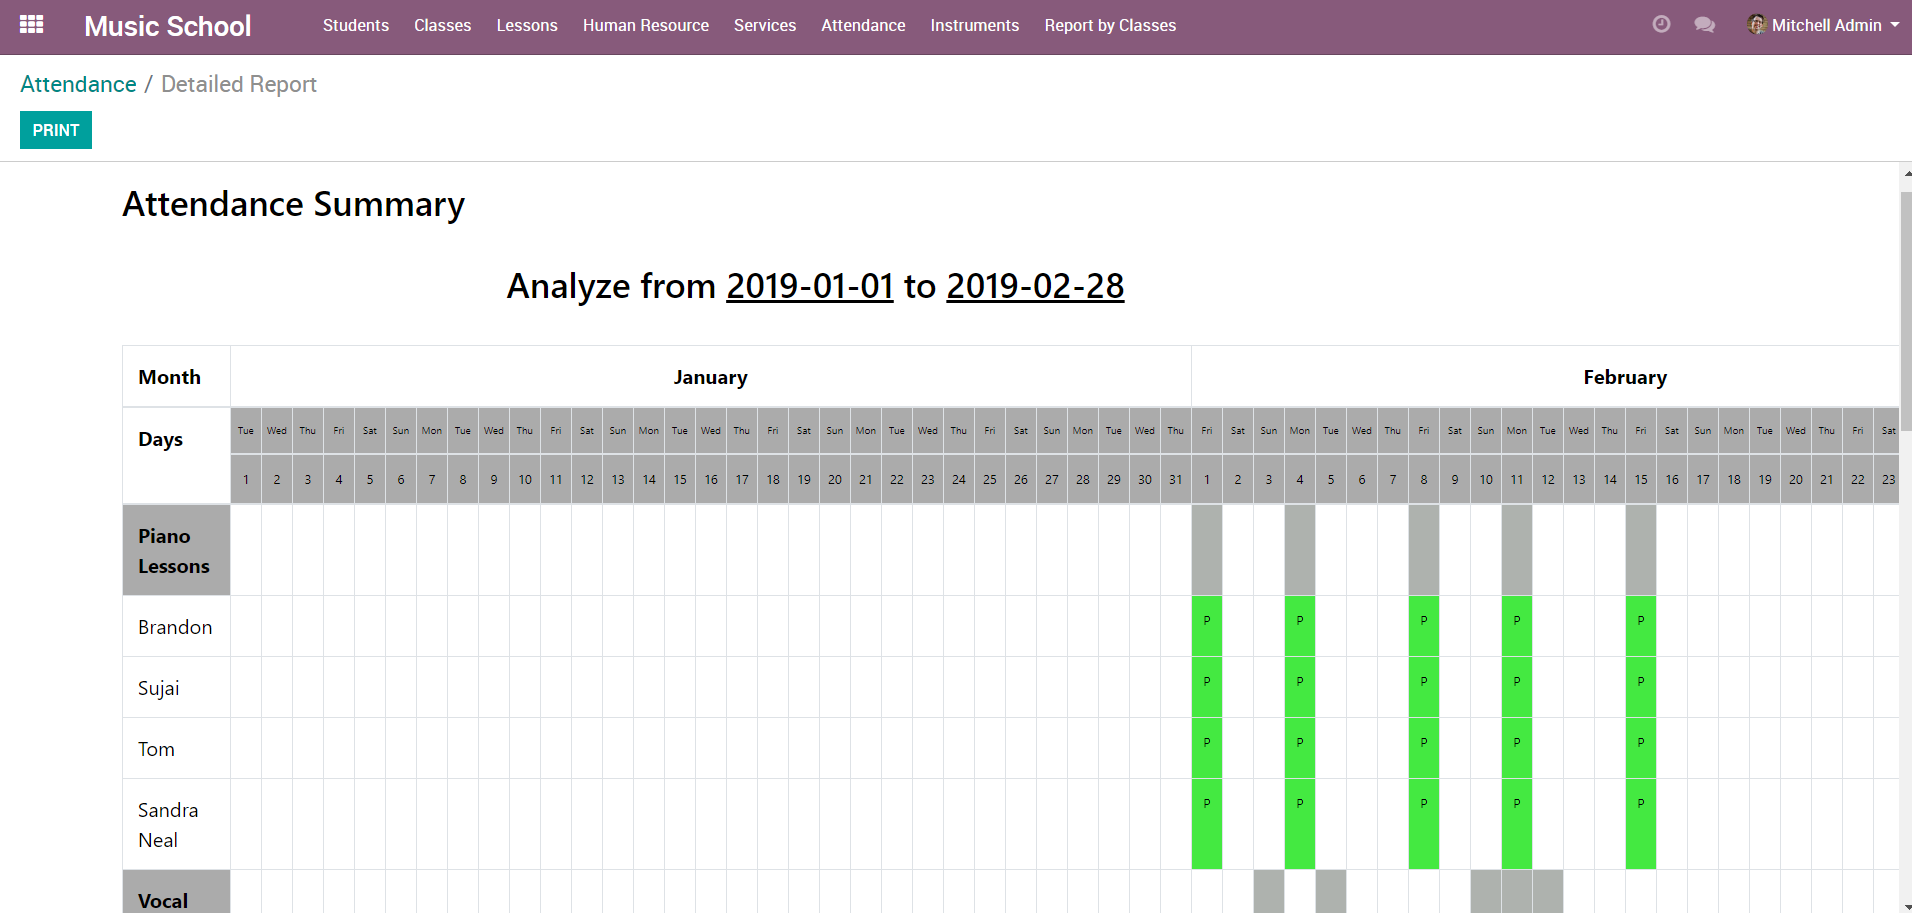
Task: Click Mitchell Admin's avatar picture
Action: coord(1756,25)
